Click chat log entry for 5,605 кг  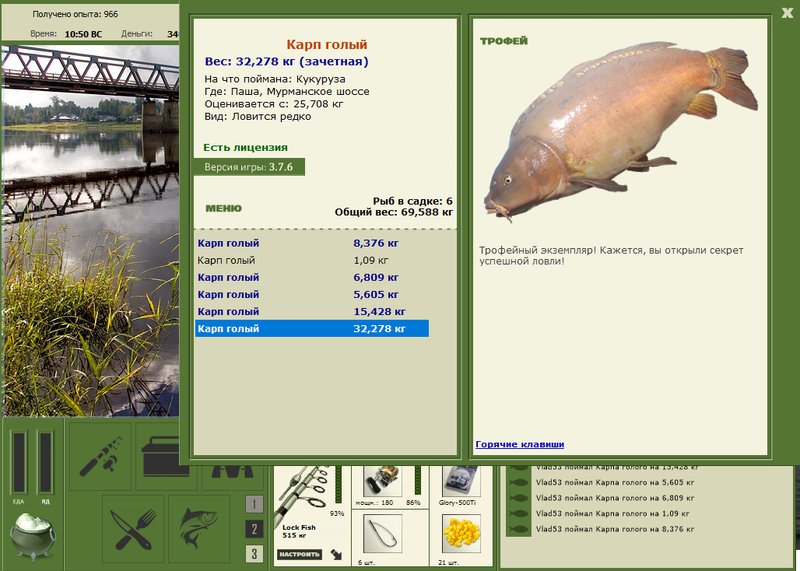[x=615, y=482]
